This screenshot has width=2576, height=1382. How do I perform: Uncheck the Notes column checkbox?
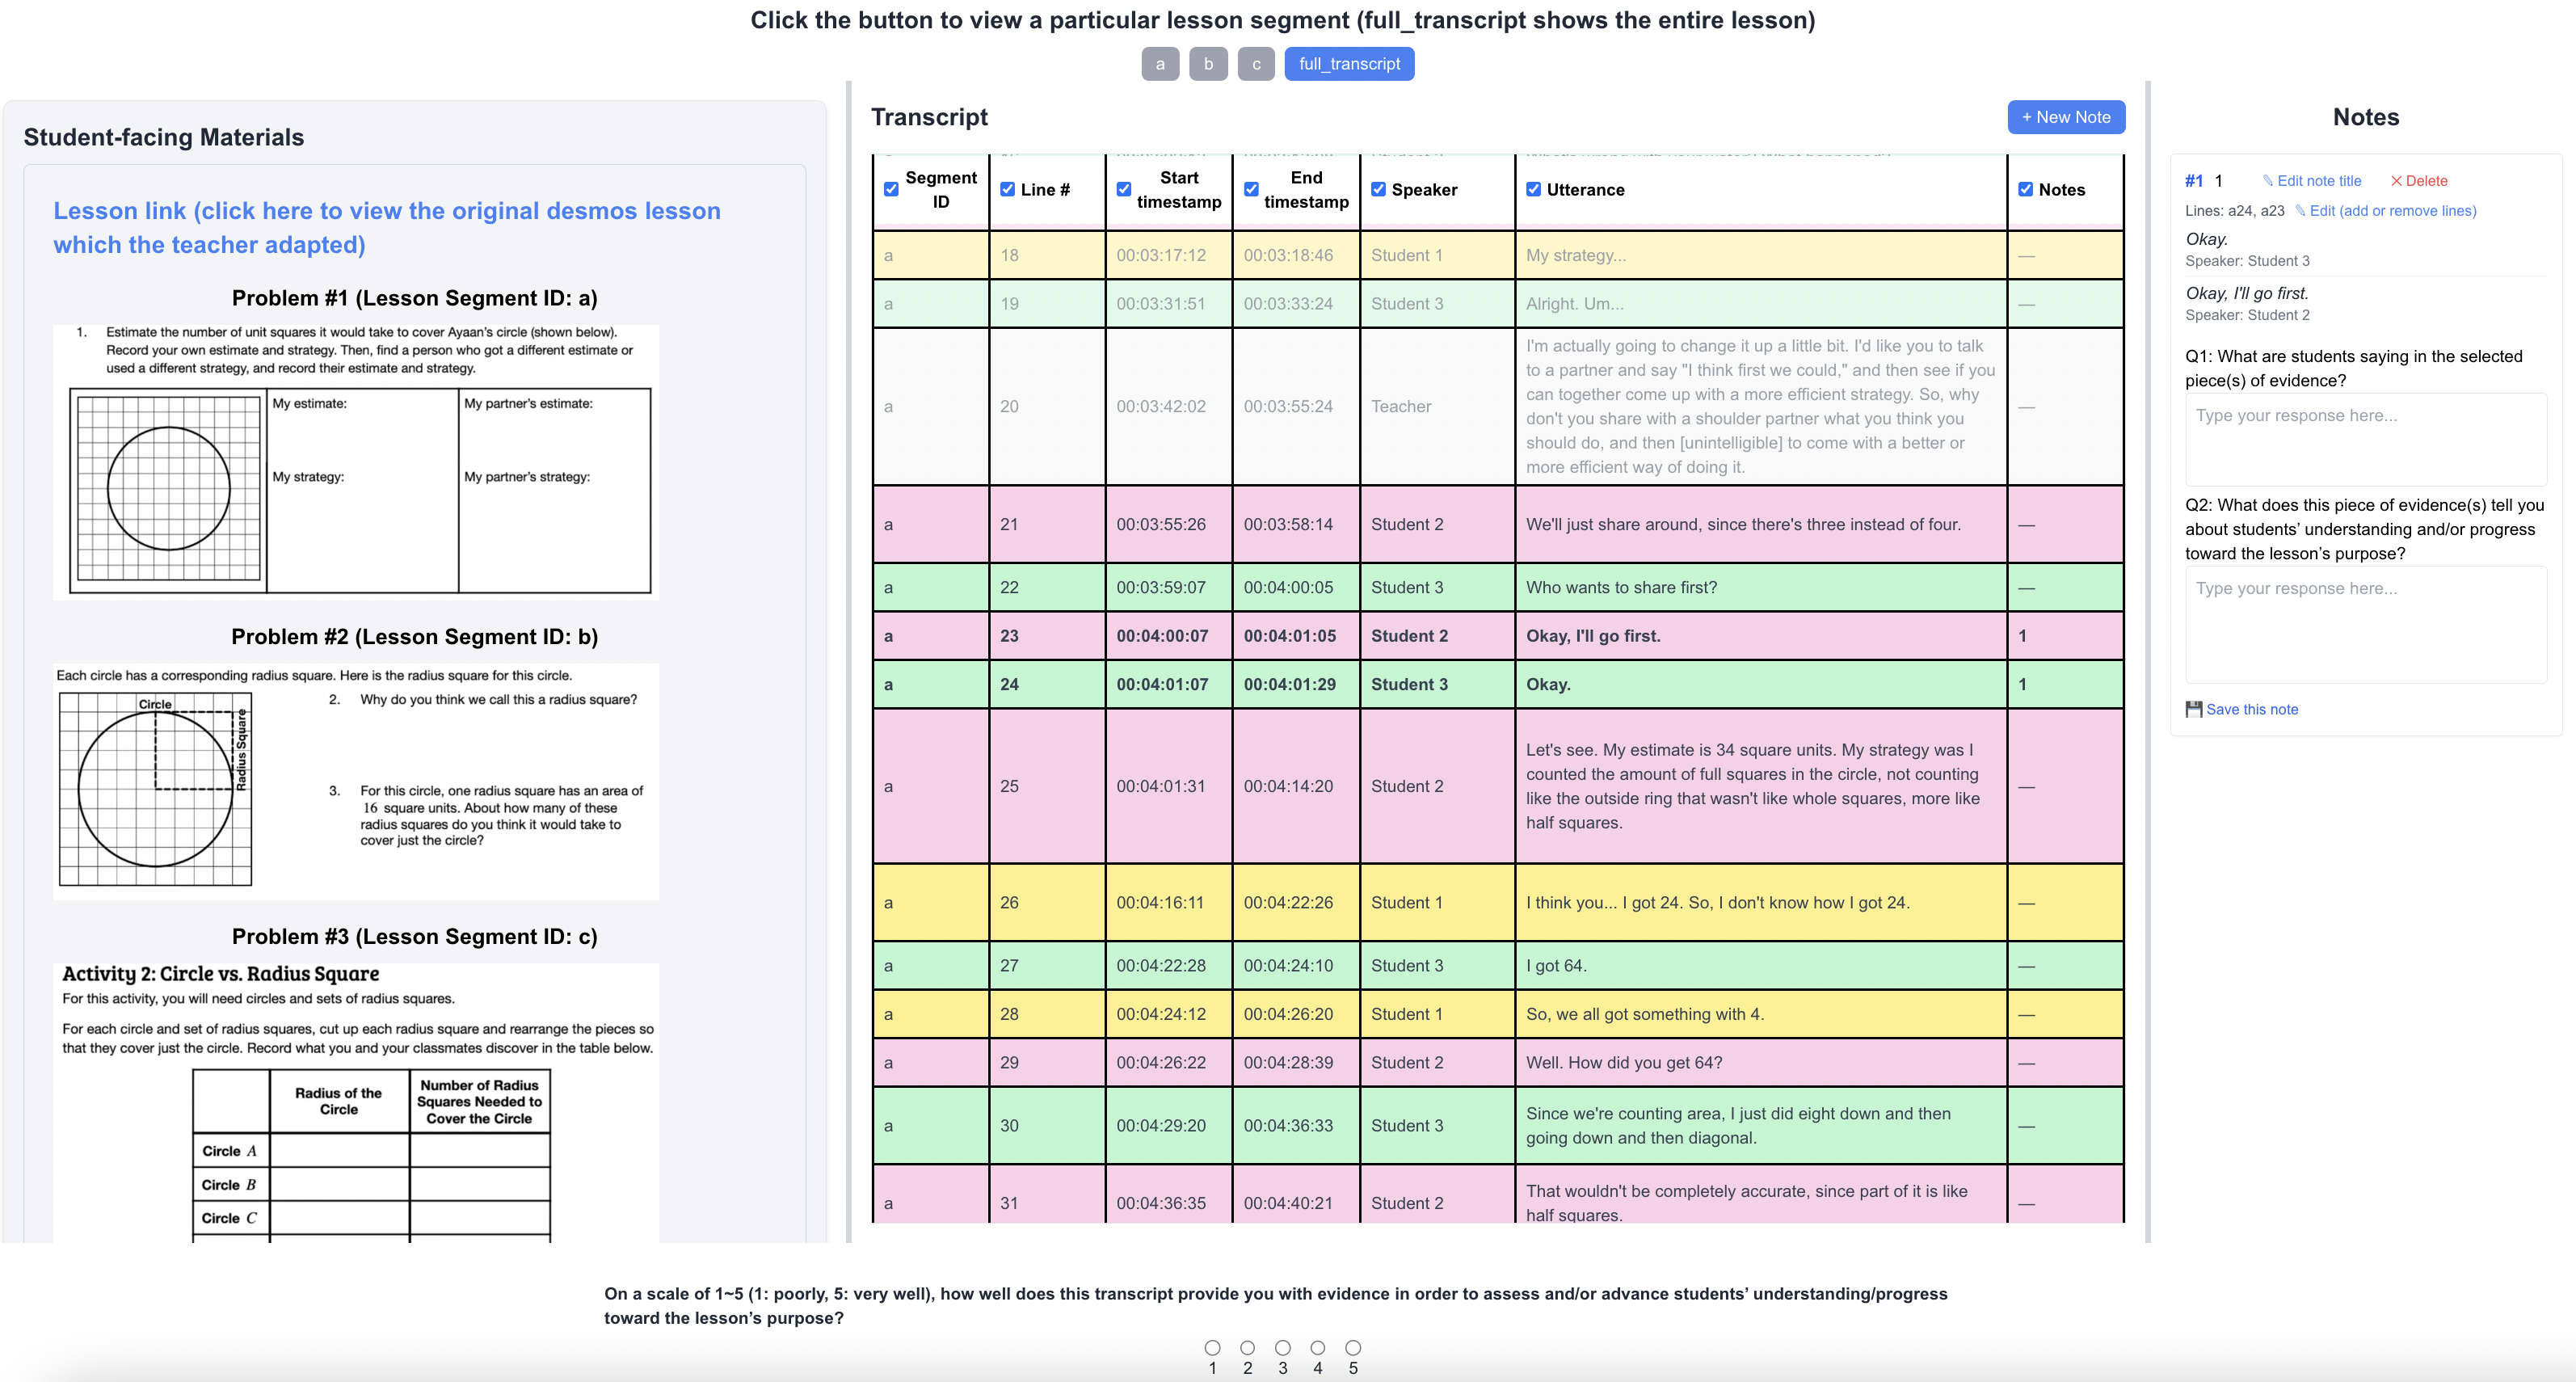pyautogui.click(x=2025, y=189)
